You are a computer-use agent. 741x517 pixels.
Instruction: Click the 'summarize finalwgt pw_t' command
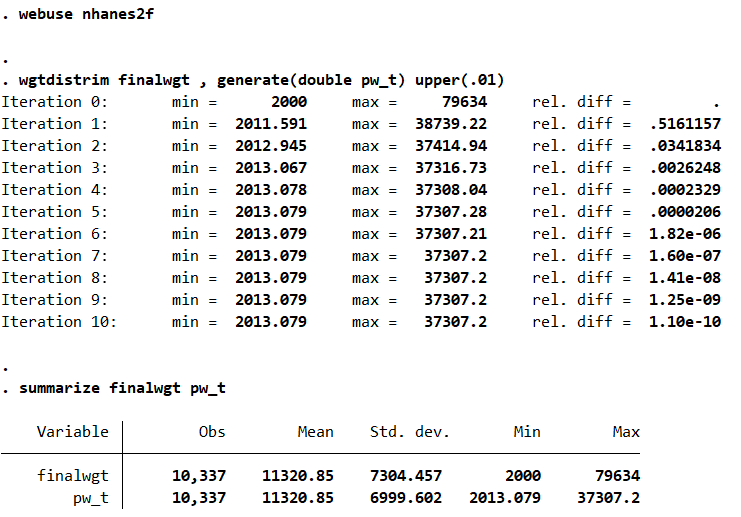[x=122, y=388]
